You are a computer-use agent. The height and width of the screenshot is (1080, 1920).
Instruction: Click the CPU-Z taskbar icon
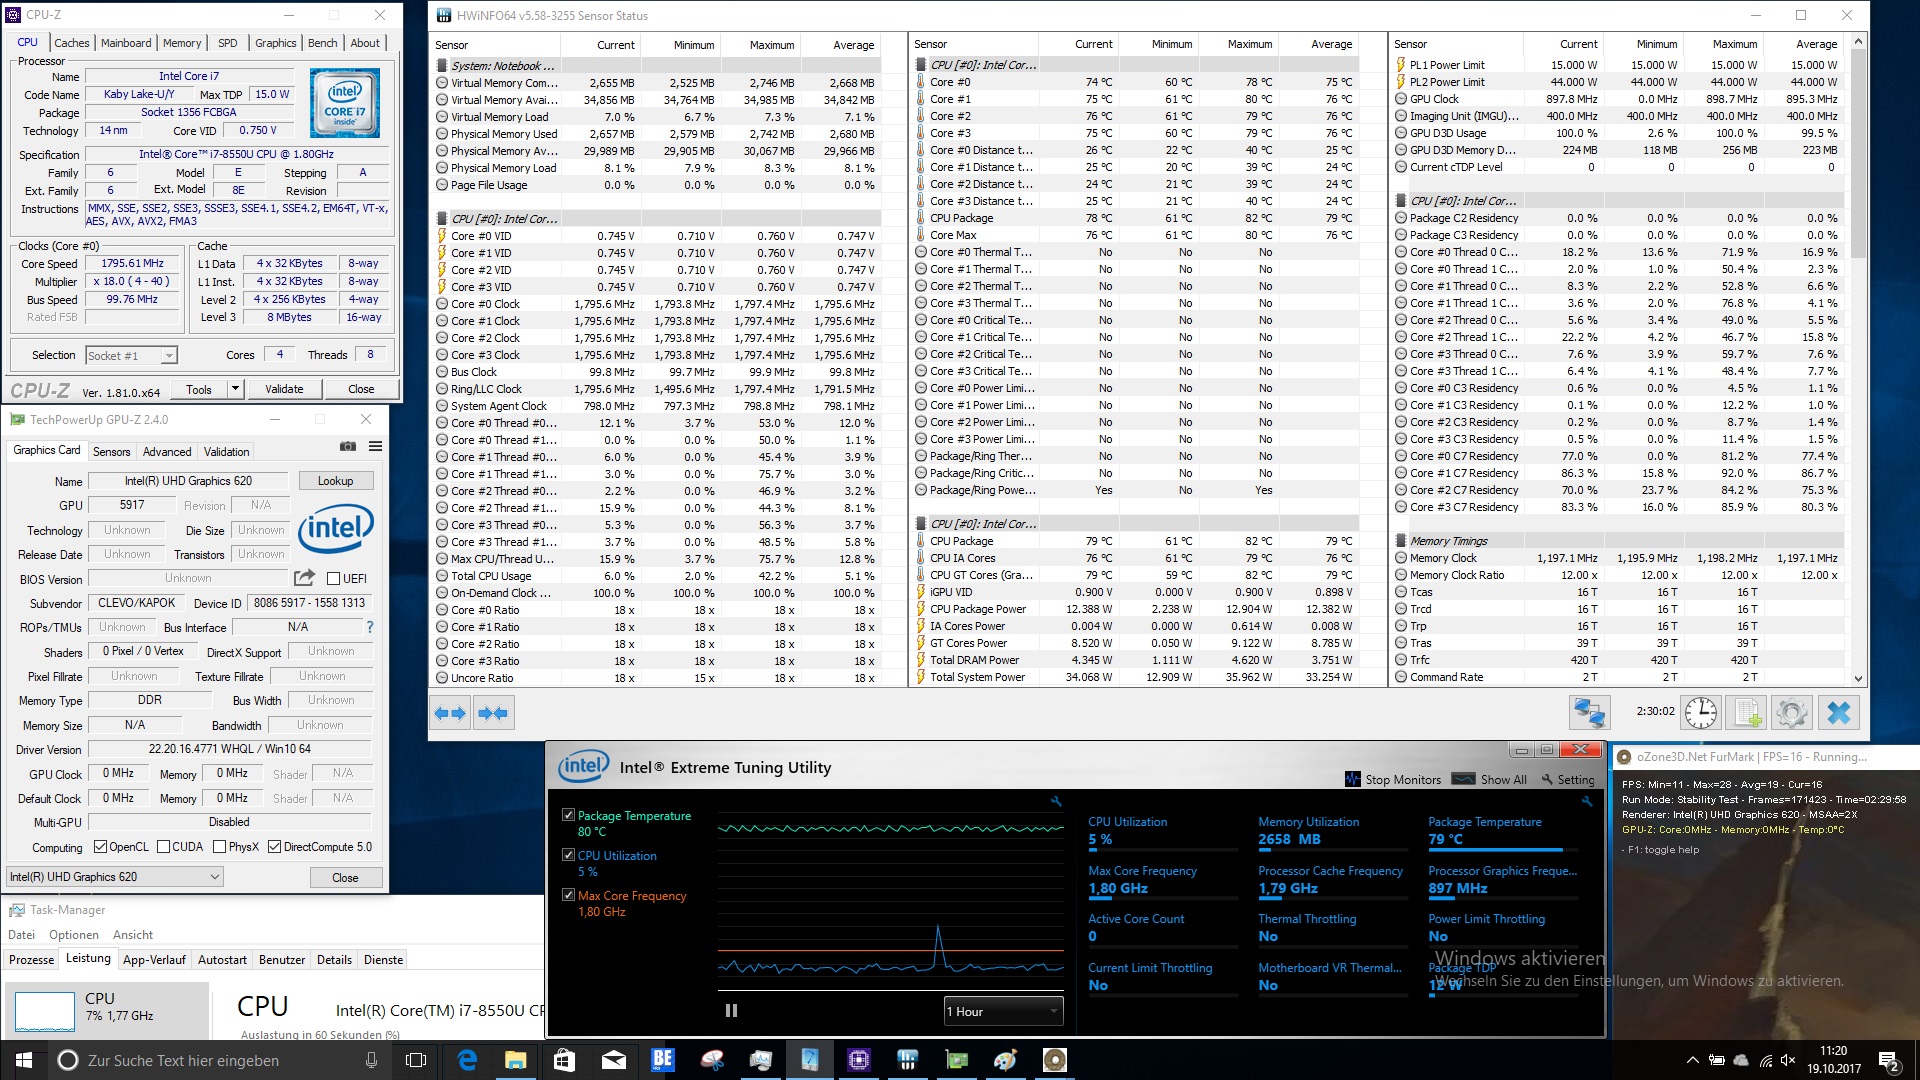858,1060
